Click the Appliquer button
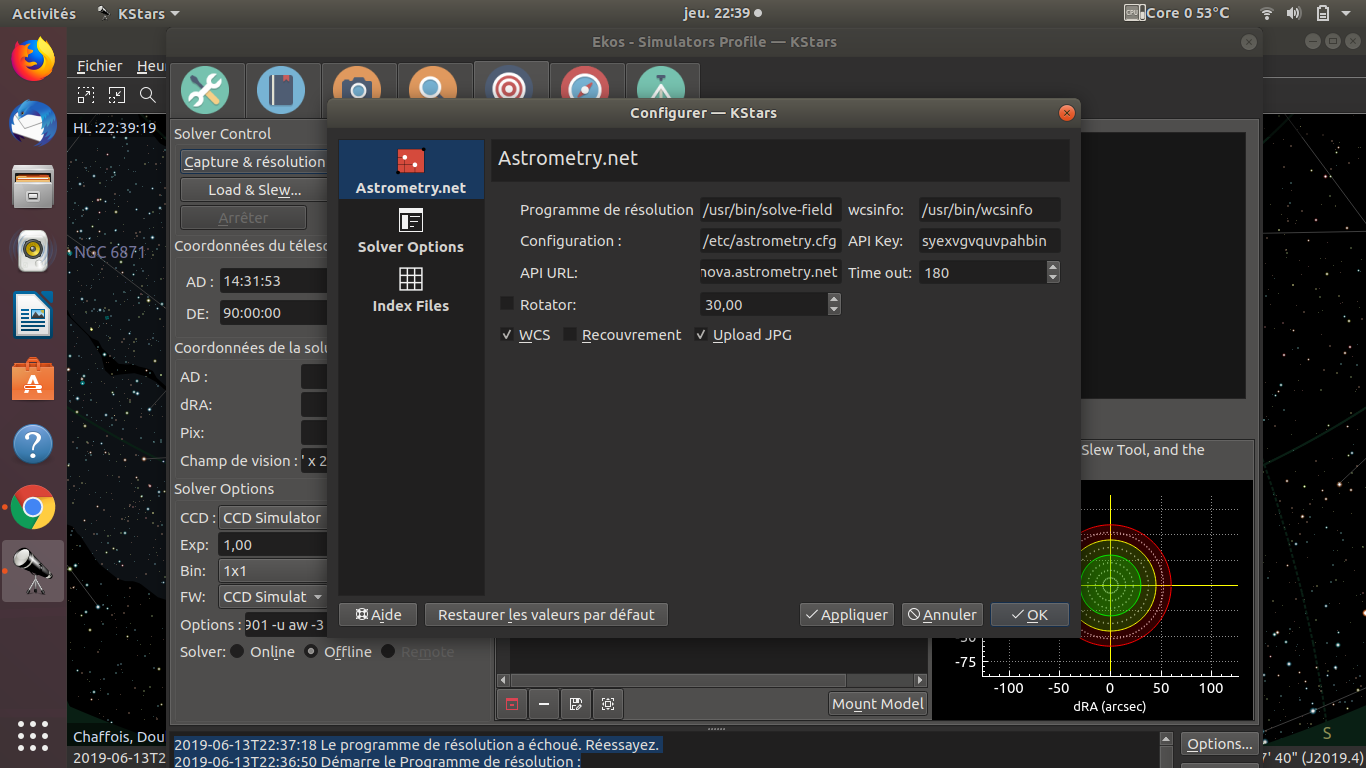Image resolution: width=1366 pixels, height=768 pixels. click(x=846, y=615)
